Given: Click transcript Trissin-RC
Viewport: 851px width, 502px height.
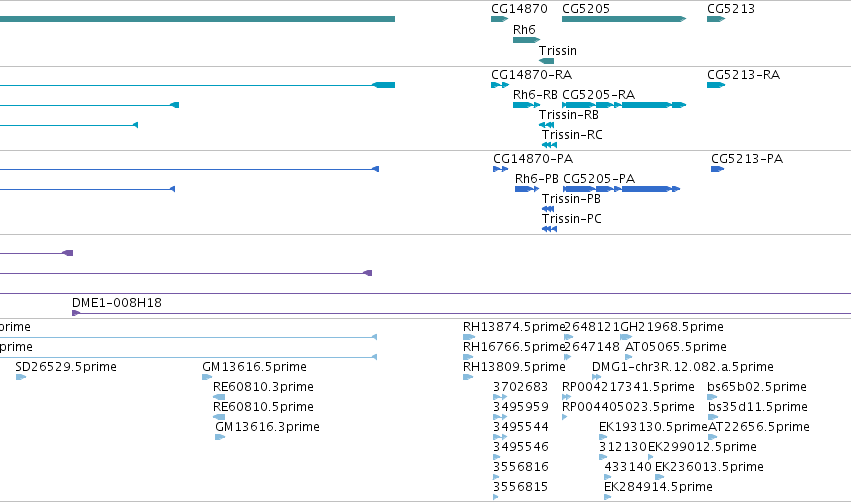Looking at the screenshot, I should (x=571, y=135).
